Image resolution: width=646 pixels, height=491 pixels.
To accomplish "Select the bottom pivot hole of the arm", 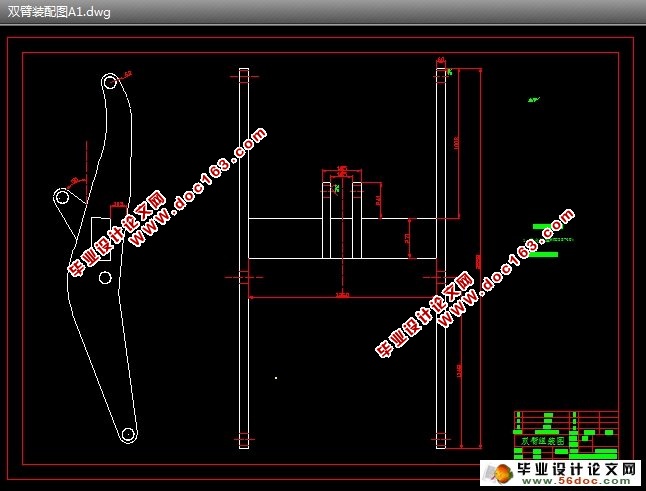I will [x=128, y=434].
